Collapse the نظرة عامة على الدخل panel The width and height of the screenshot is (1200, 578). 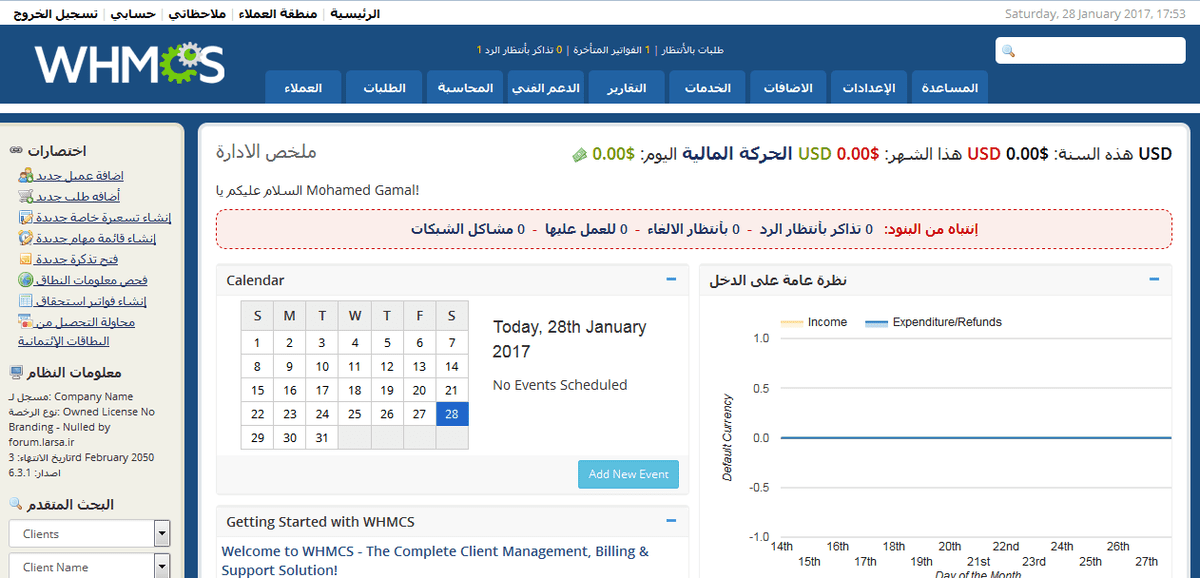pos(1154,280)
